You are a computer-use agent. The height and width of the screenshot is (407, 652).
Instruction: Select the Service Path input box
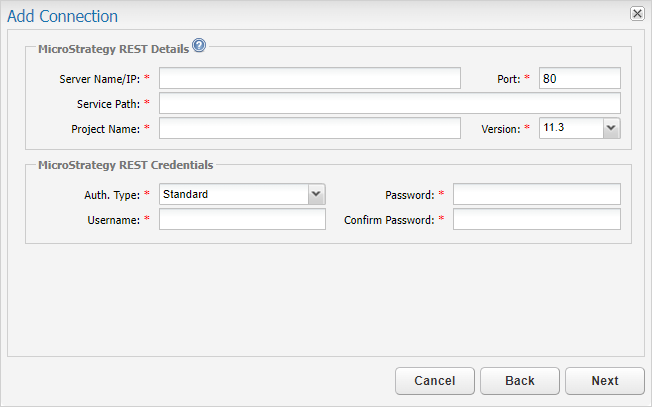[x=390, y=103]
